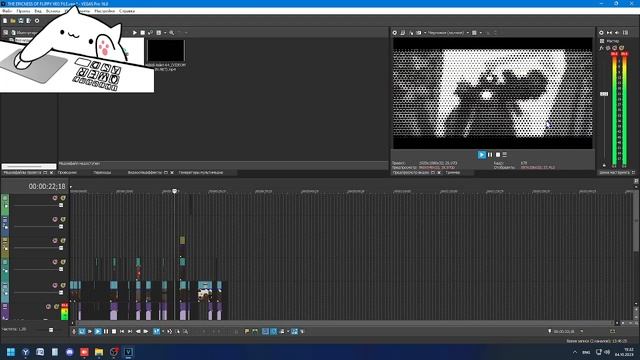Click the master volume fader handle
Viewport: 640px width, 360px height.
pos(604,94)
